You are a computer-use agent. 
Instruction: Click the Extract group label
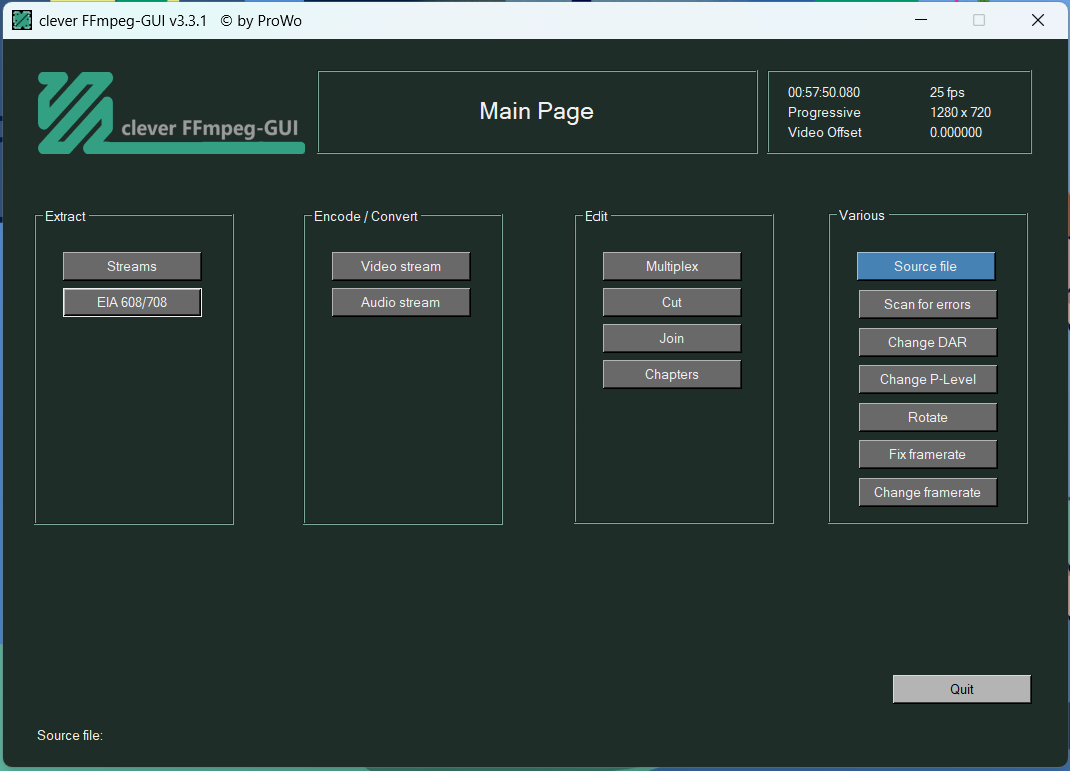(x=65, y=216)
